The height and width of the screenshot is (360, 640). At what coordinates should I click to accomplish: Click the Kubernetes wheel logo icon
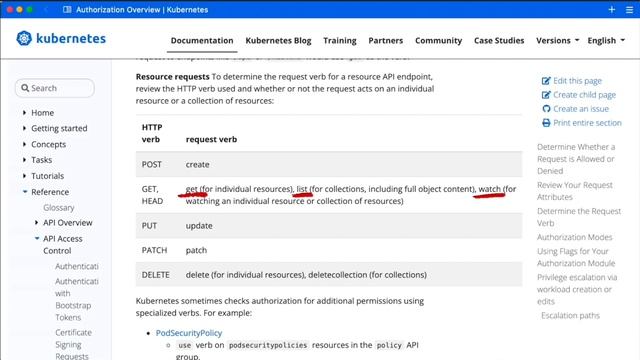(24, 38)
